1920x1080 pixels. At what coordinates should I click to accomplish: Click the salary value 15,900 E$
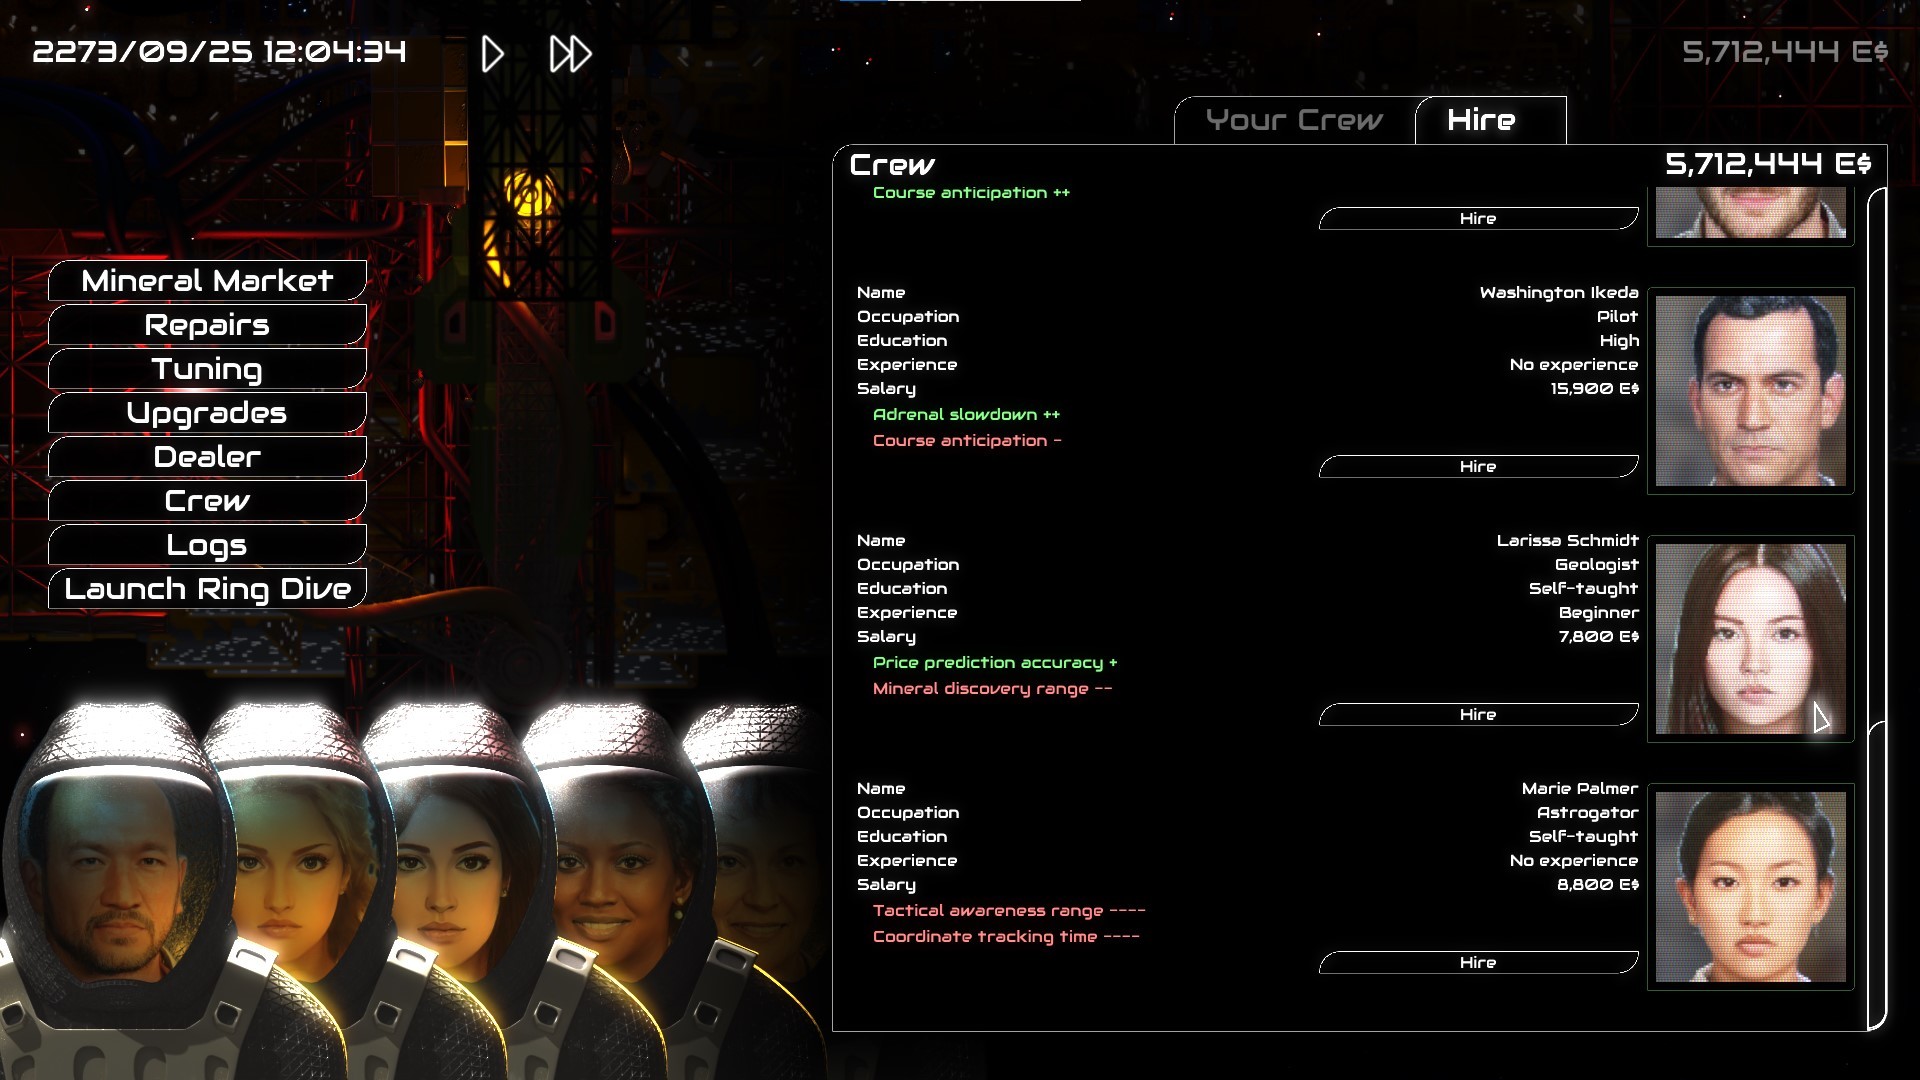click(x=1594, y=389)
